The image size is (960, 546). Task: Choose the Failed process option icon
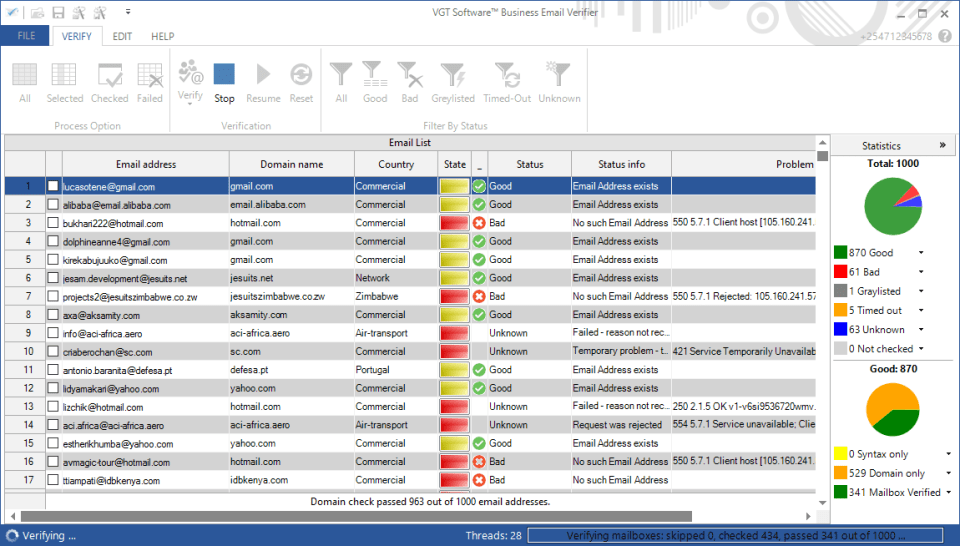[150, 75]
